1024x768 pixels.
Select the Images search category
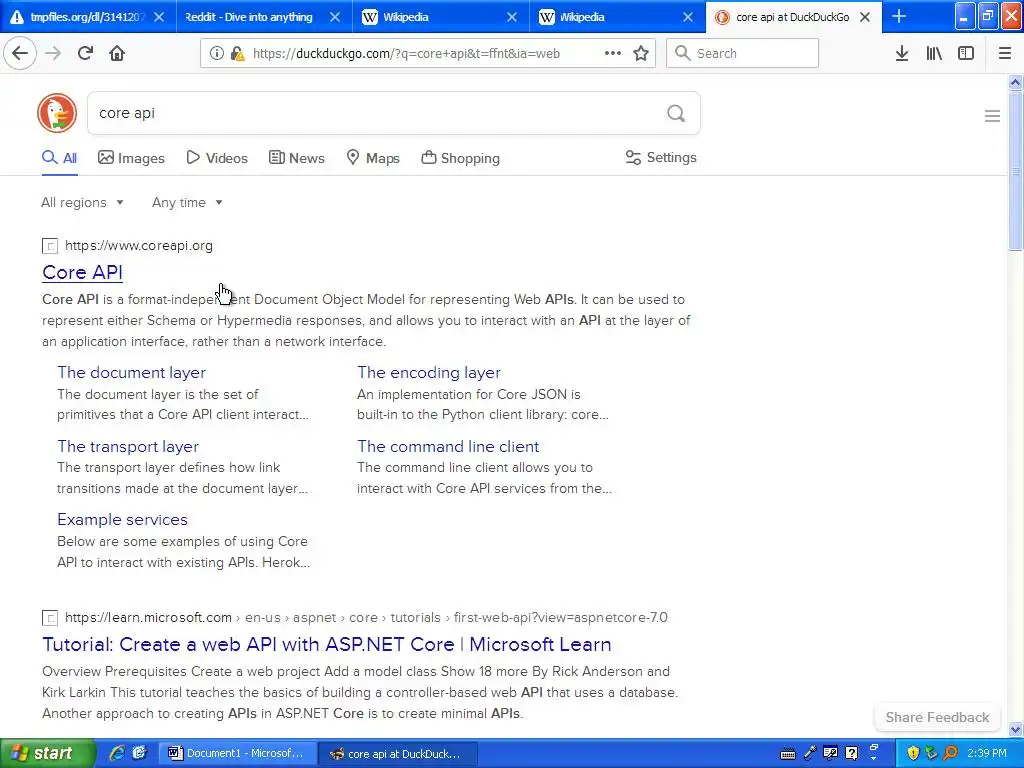pos(131,158)
